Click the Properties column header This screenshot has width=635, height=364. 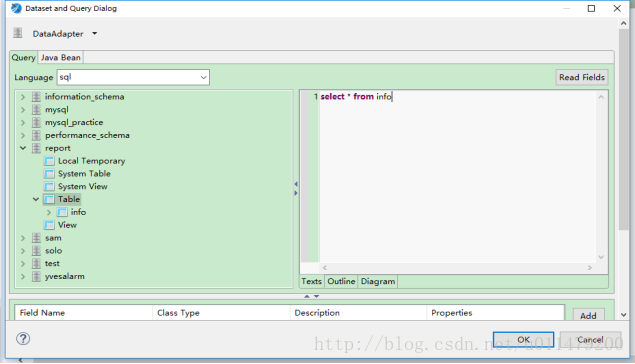tap(496, 313)
